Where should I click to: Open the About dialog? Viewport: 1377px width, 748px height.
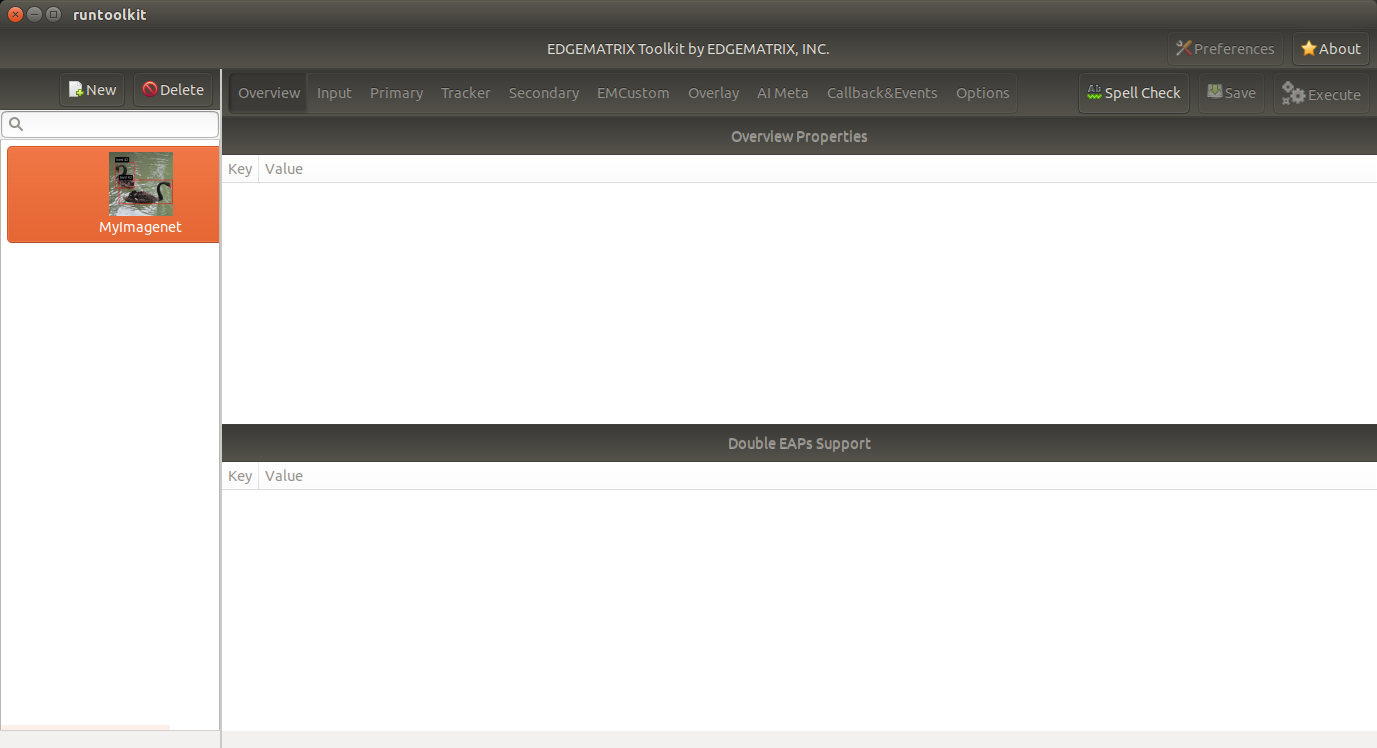(x=1331, y=49)
